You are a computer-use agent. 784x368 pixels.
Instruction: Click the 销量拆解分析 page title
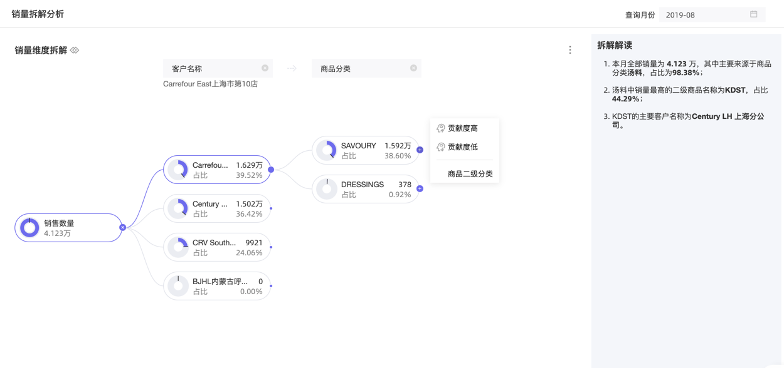point(38,14)
